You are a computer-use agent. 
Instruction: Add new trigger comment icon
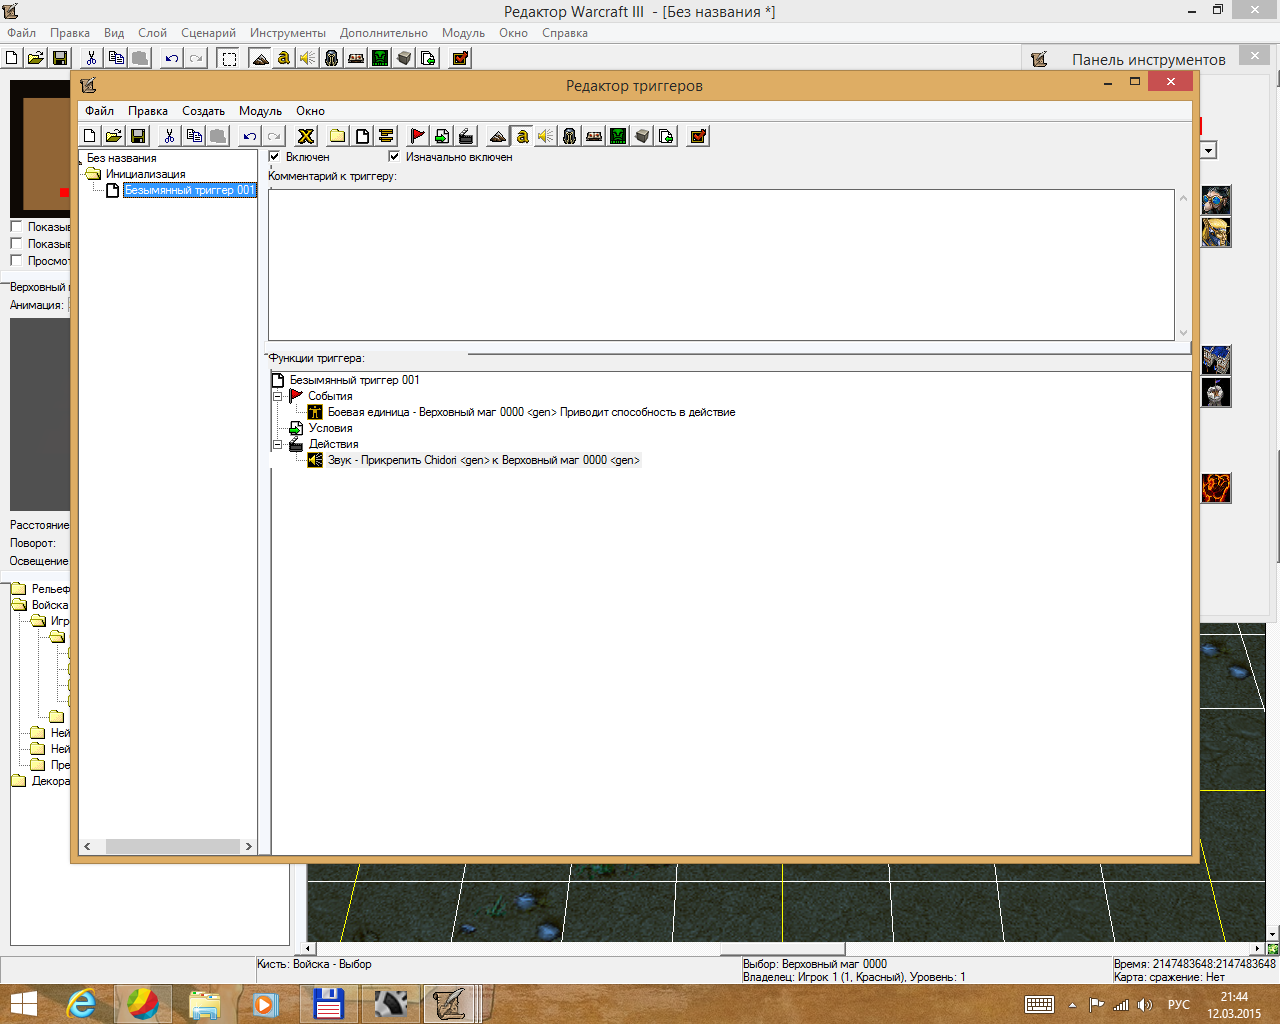tap(386, 136)
